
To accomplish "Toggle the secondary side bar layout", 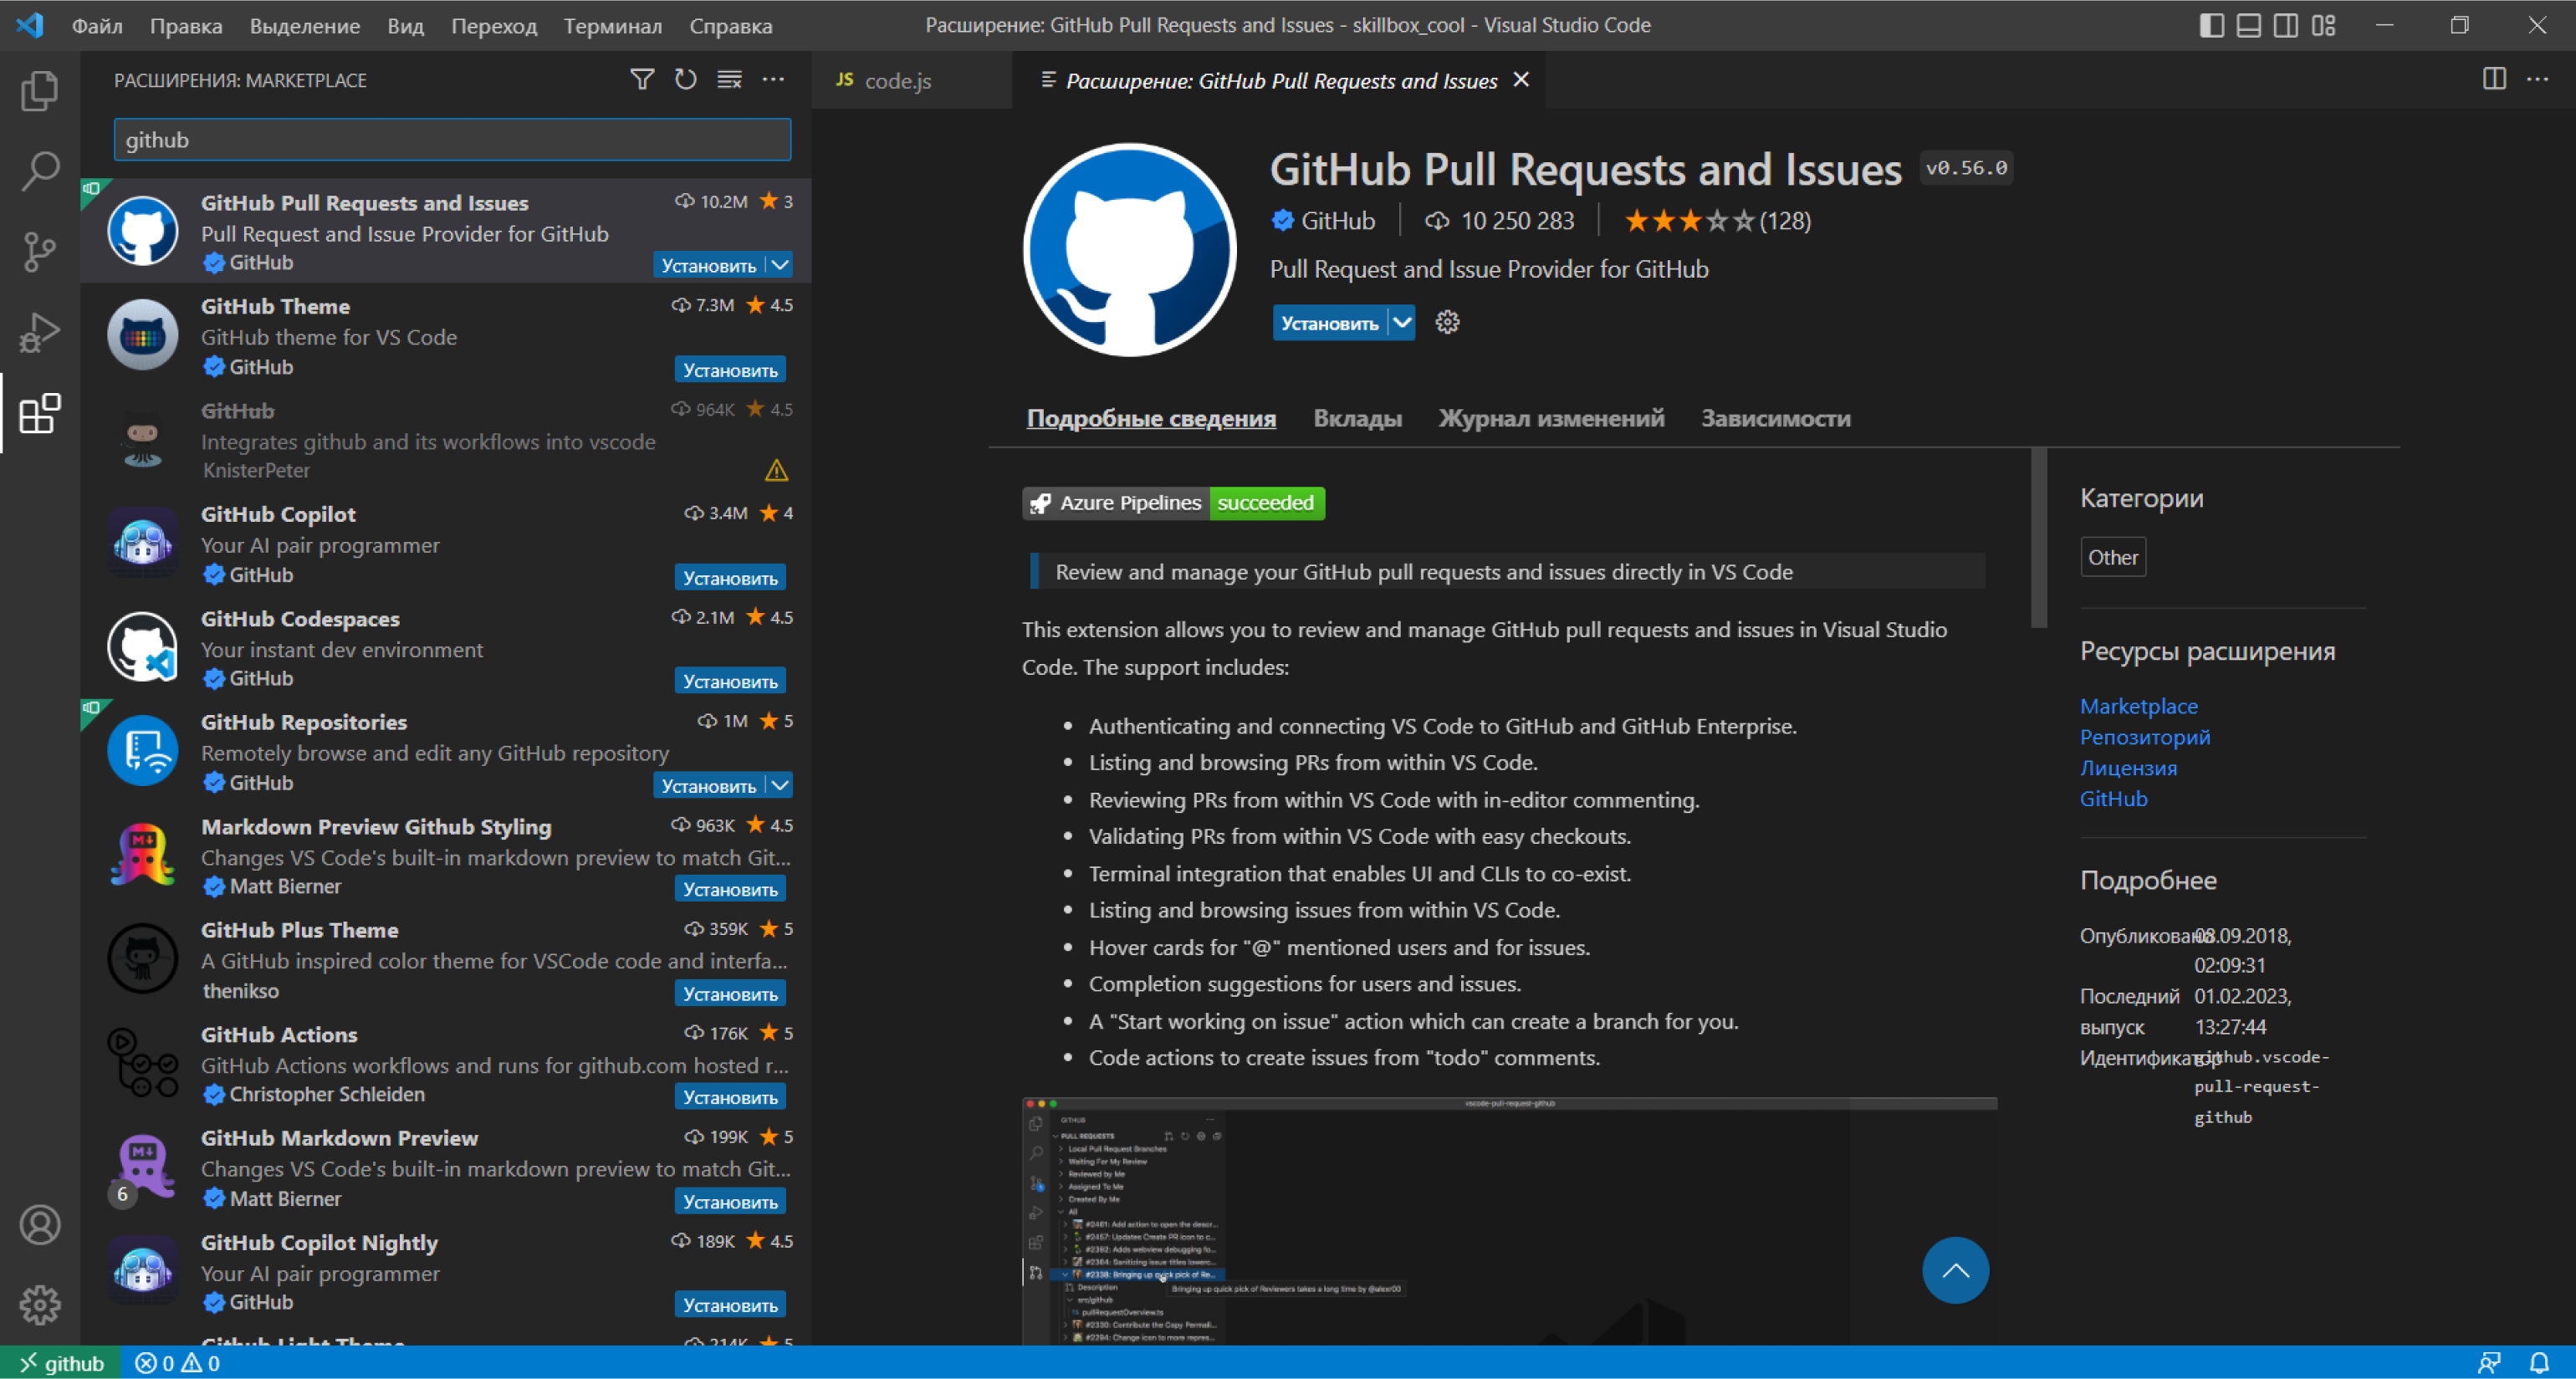I will click(2285, 25).
